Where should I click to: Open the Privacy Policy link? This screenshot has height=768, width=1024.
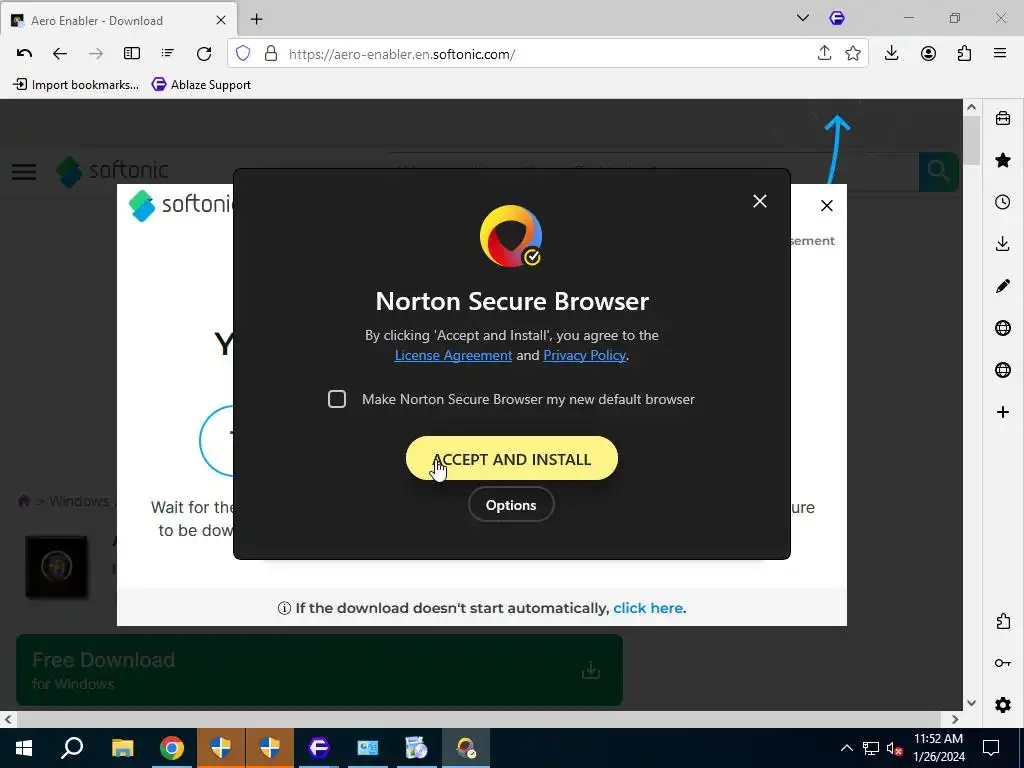[584, 355]
